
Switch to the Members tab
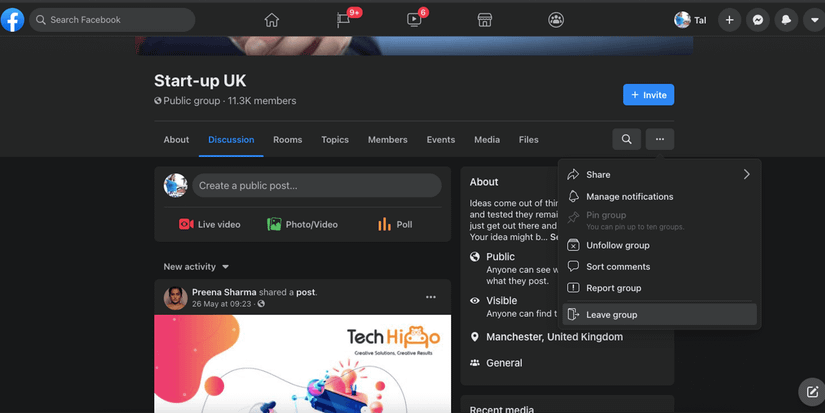click(387, 139)
